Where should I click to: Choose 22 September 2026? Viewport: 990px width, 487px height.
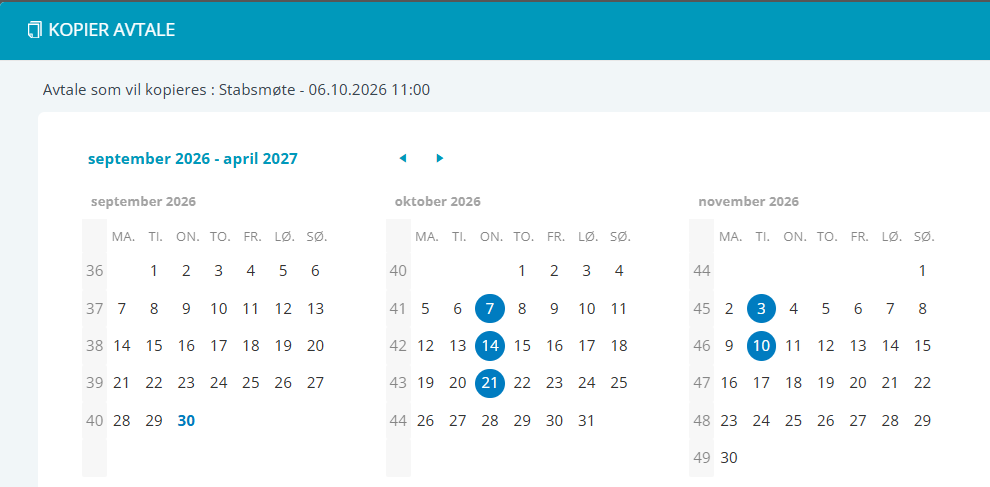pyautogui.click(x=154, y=383)
